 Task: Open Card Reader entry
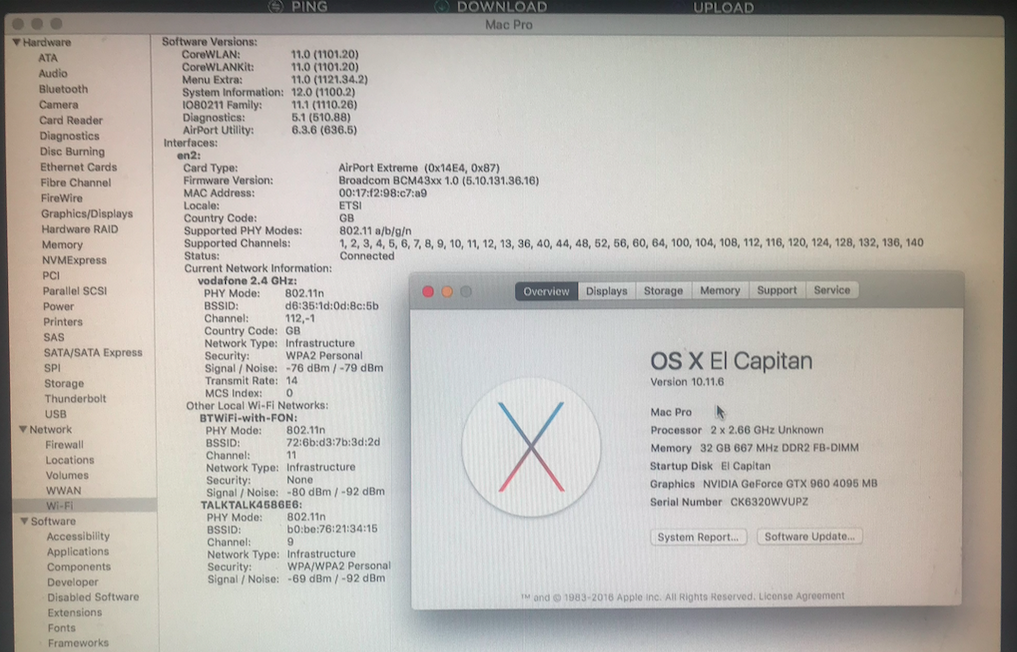(x=71, y=120)
